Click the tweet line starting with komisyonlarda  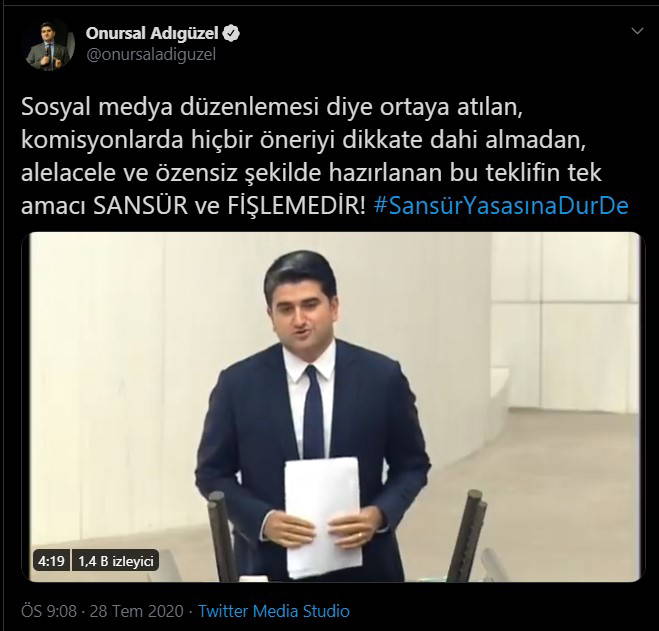click(303, 141)
